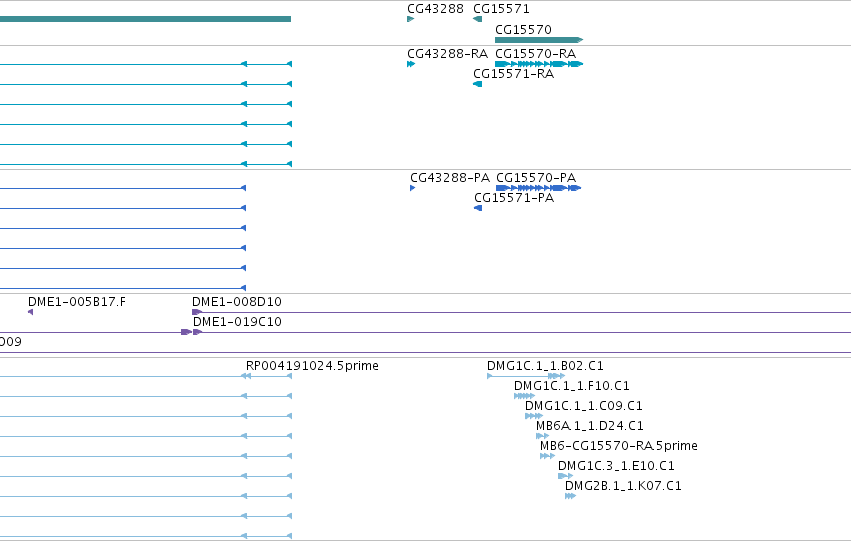Select the MB6A.1_1.D24.C1 alignment label

pos(589,426)
